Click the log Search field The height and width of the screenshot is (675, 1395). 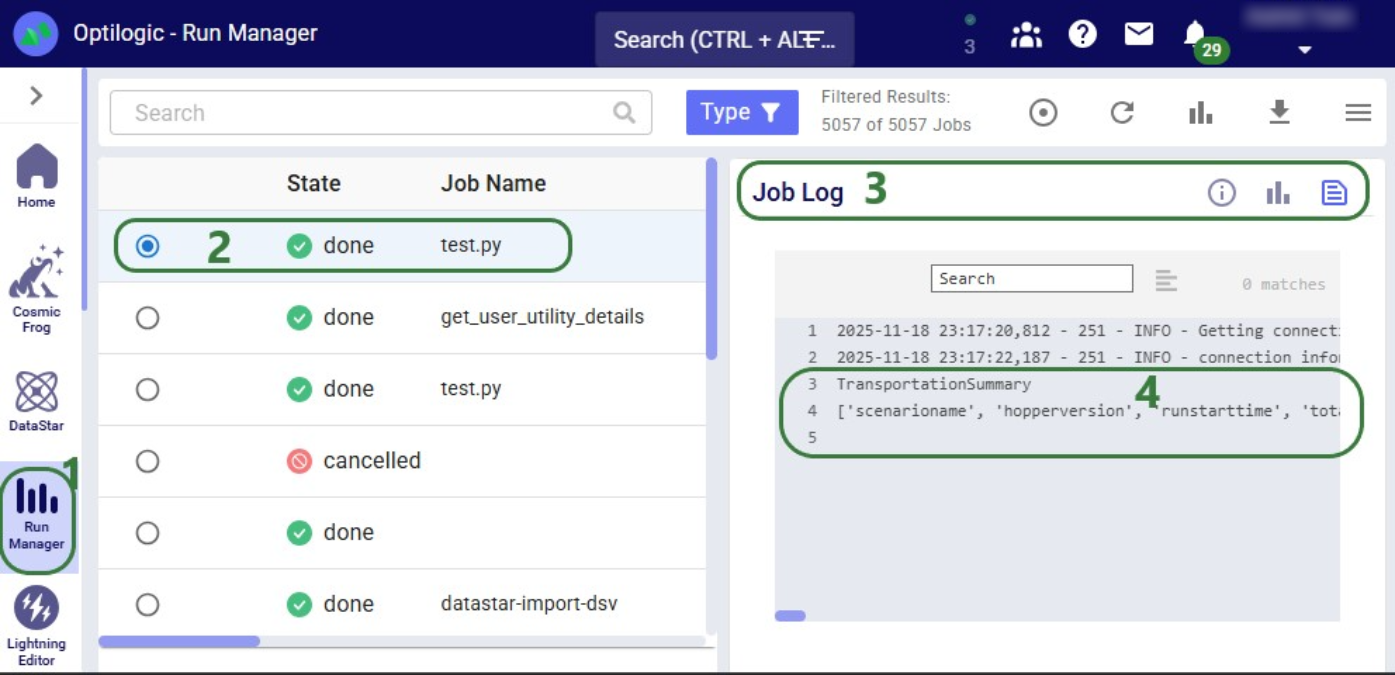1032,279
